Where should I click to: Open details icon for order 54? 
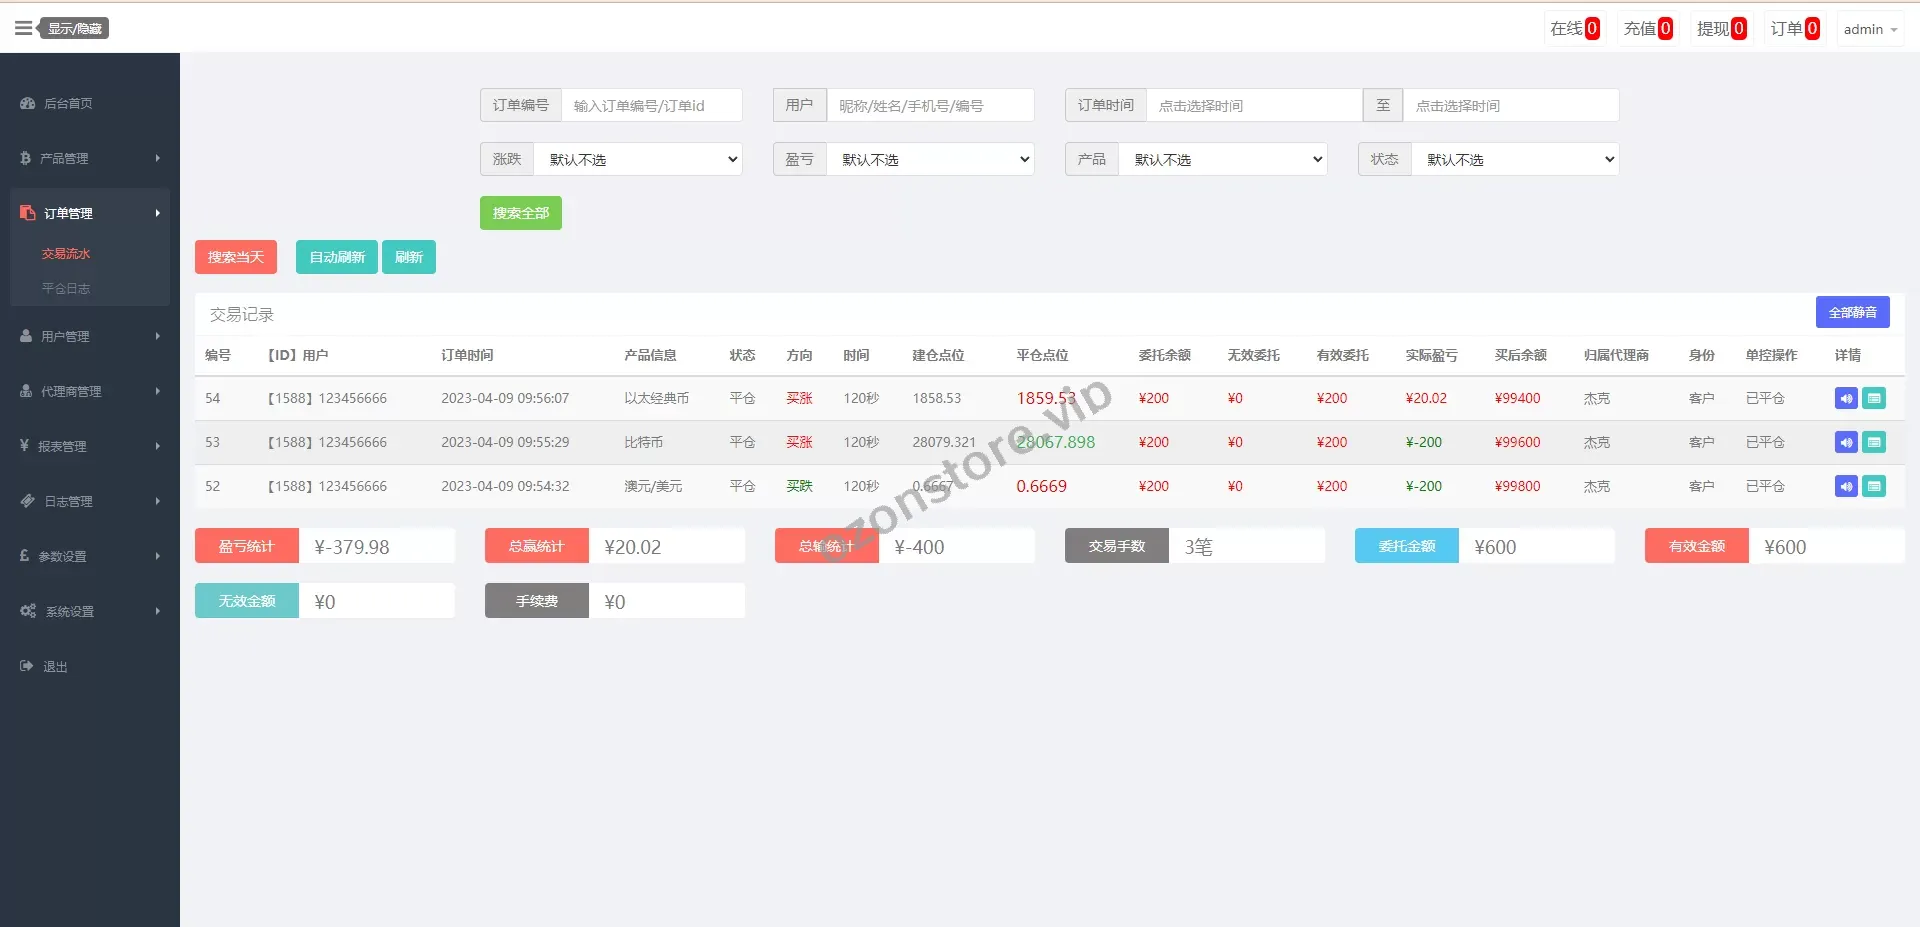1874,398
